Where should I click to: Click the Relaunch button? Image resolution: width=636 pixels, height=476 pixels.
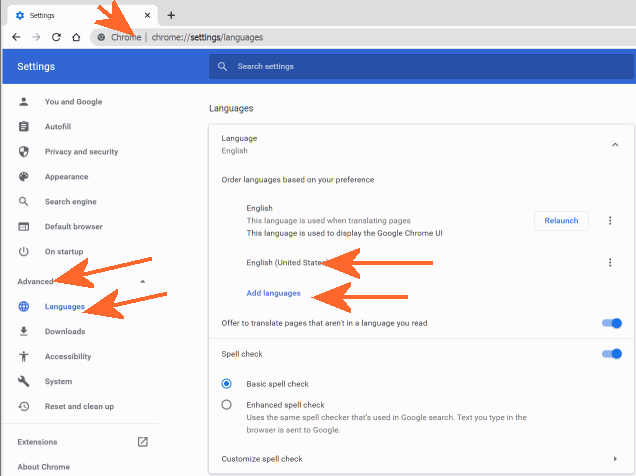(561, 221)
